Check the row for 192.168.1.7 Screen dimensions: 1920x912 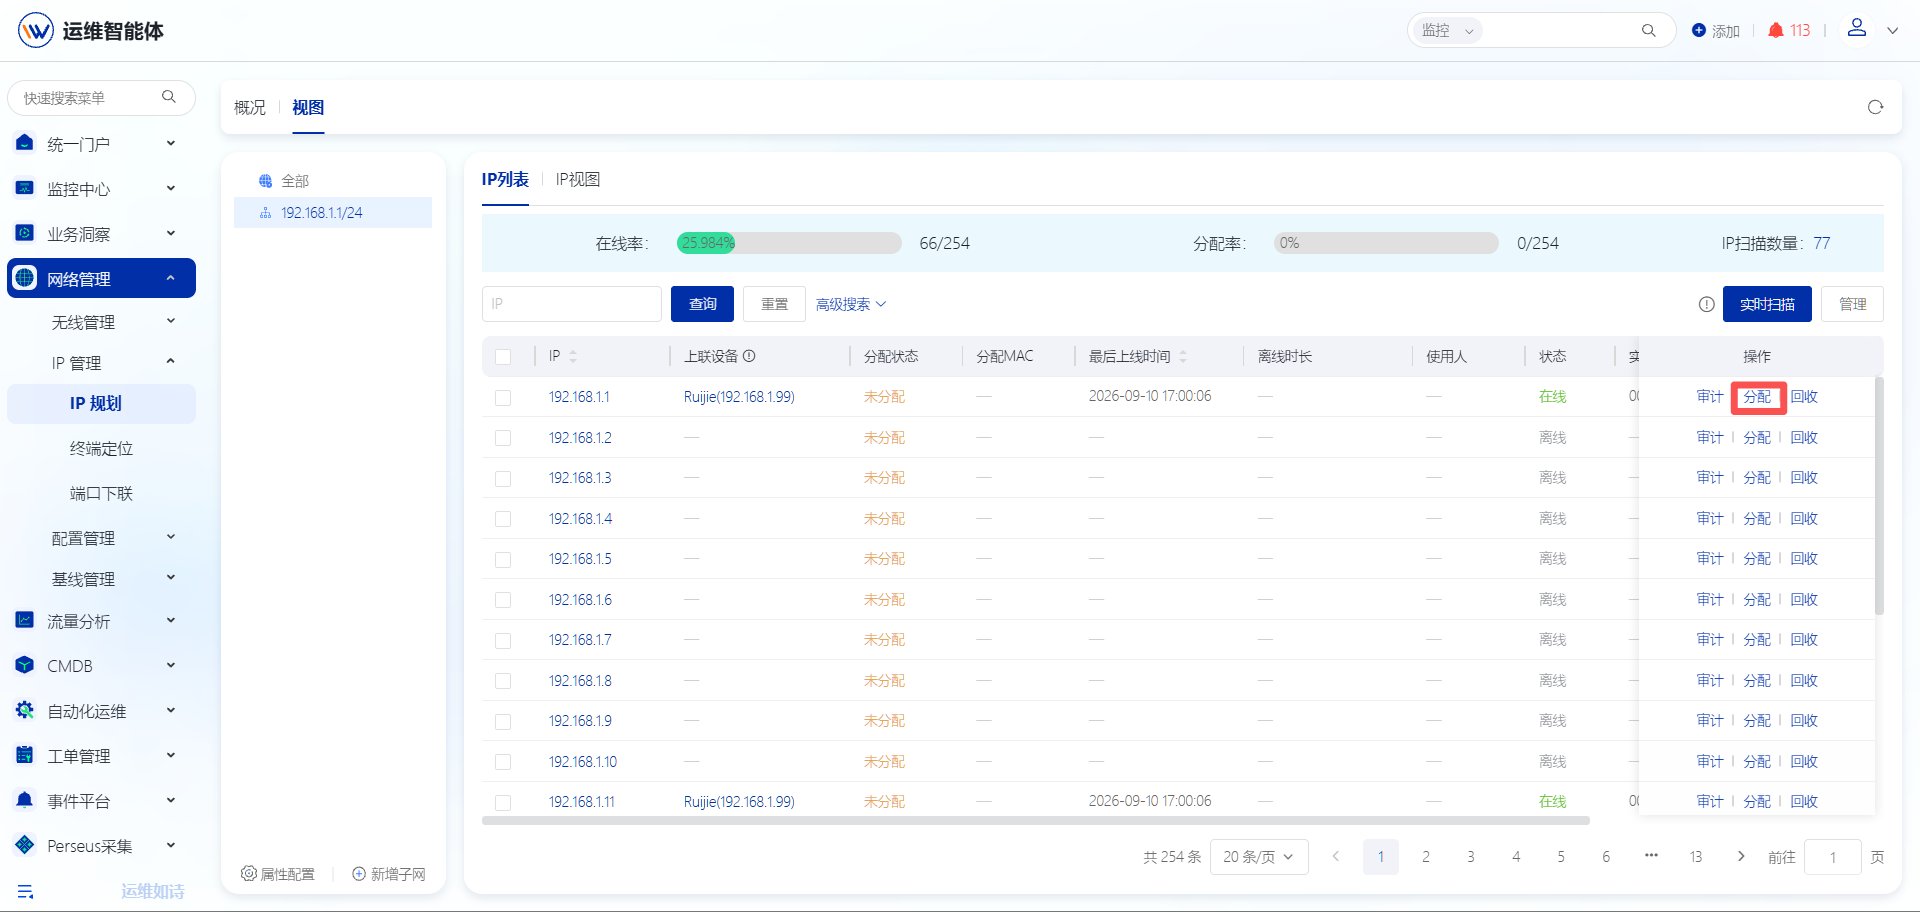click(x=503, y=641)
